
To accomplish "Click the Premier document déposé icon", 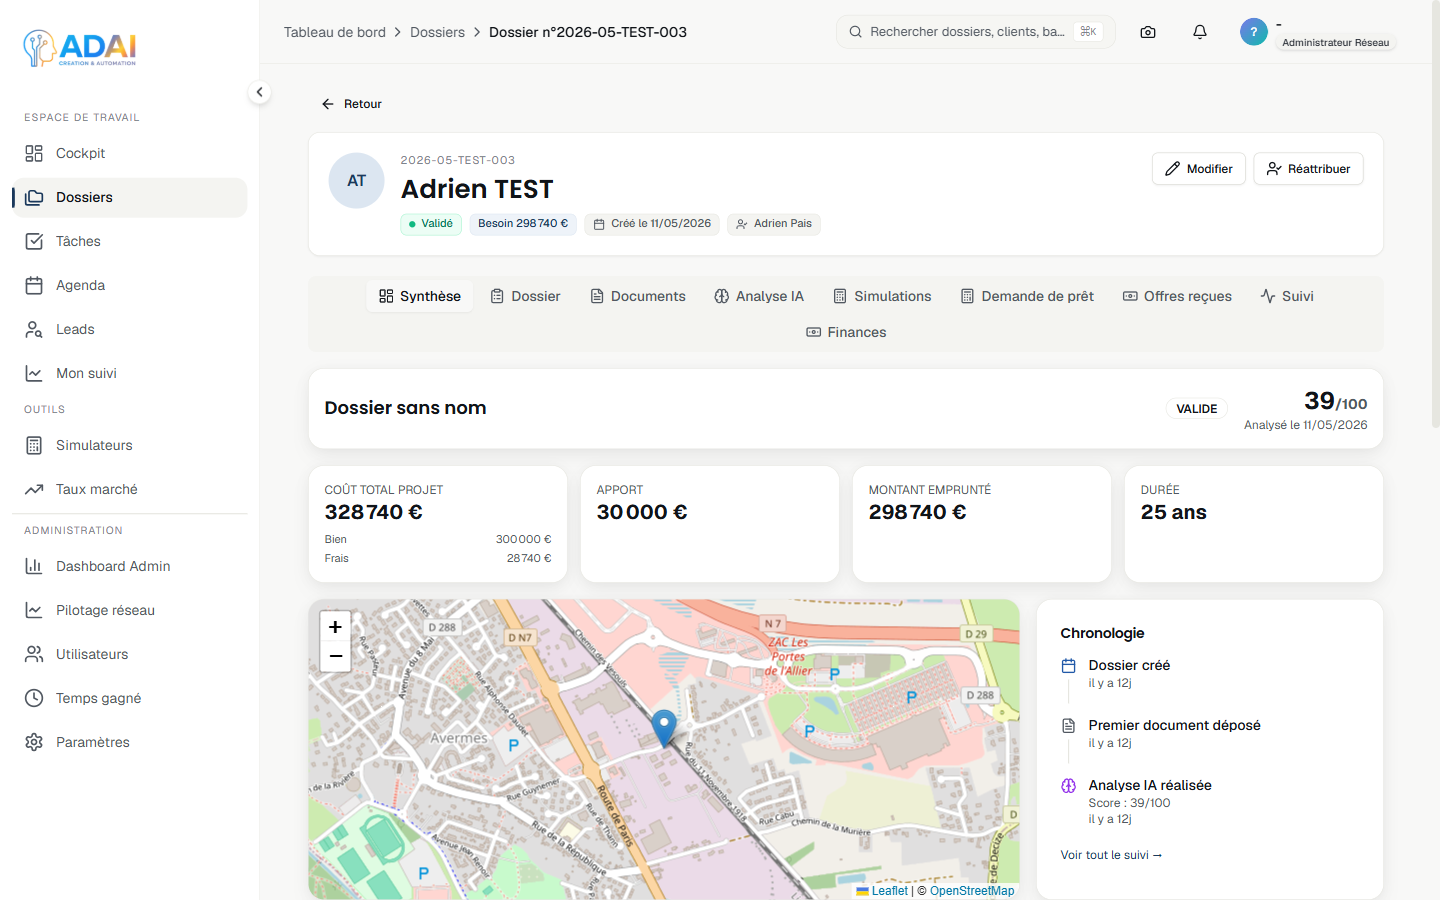I will [1068, 726].
